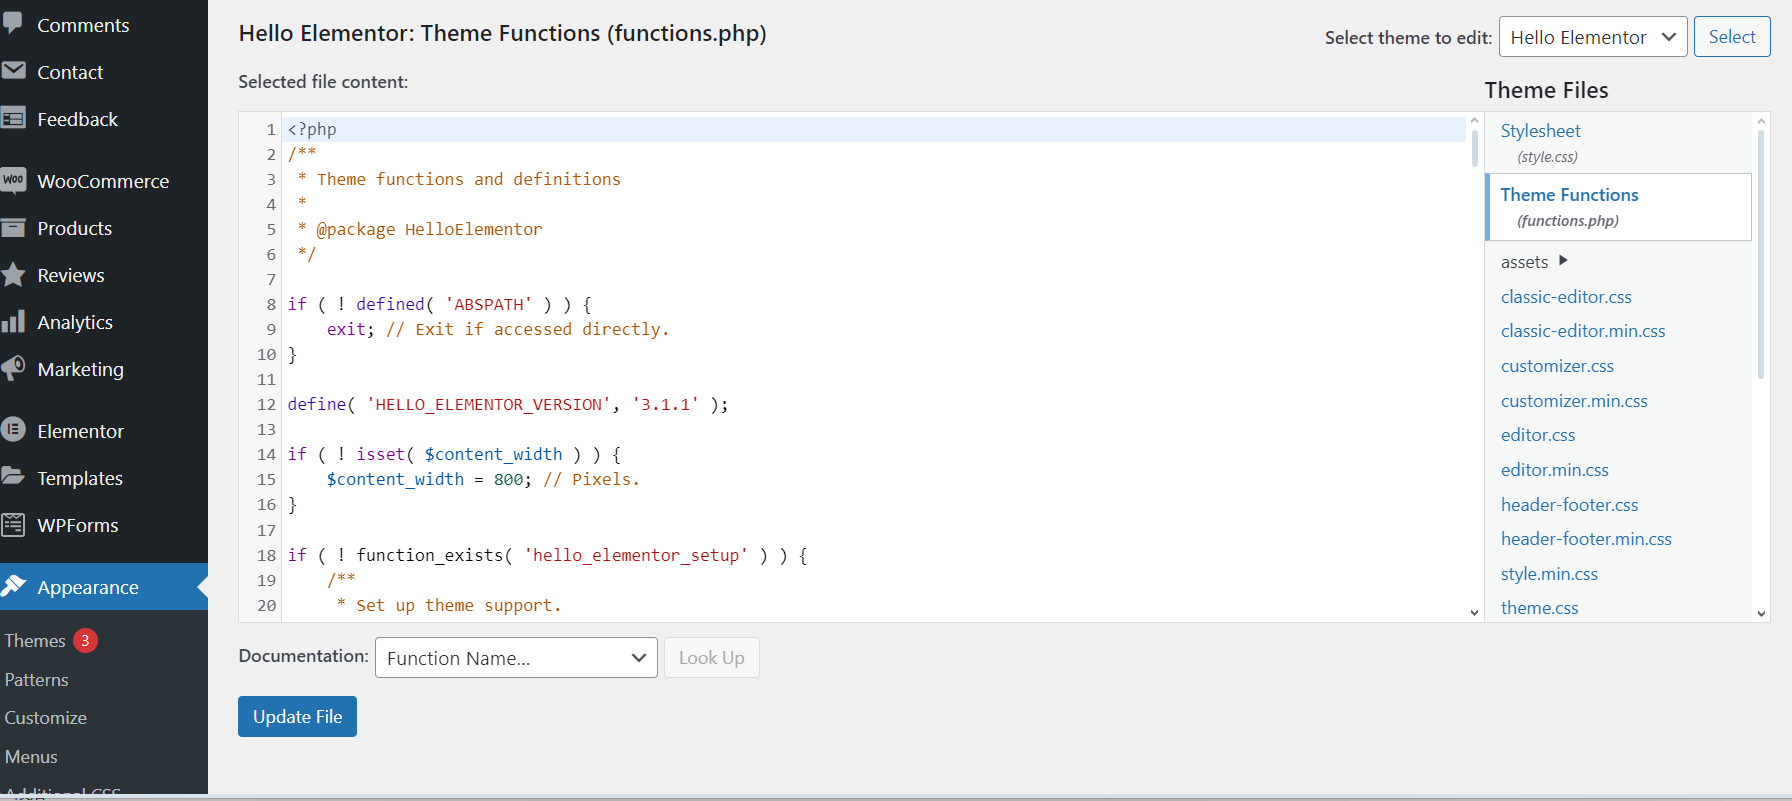The height and width of the screenshot is (801, 1792).
Task: Open the Elementor menu item
Action: pyautogui.click(x=80, y=431)
